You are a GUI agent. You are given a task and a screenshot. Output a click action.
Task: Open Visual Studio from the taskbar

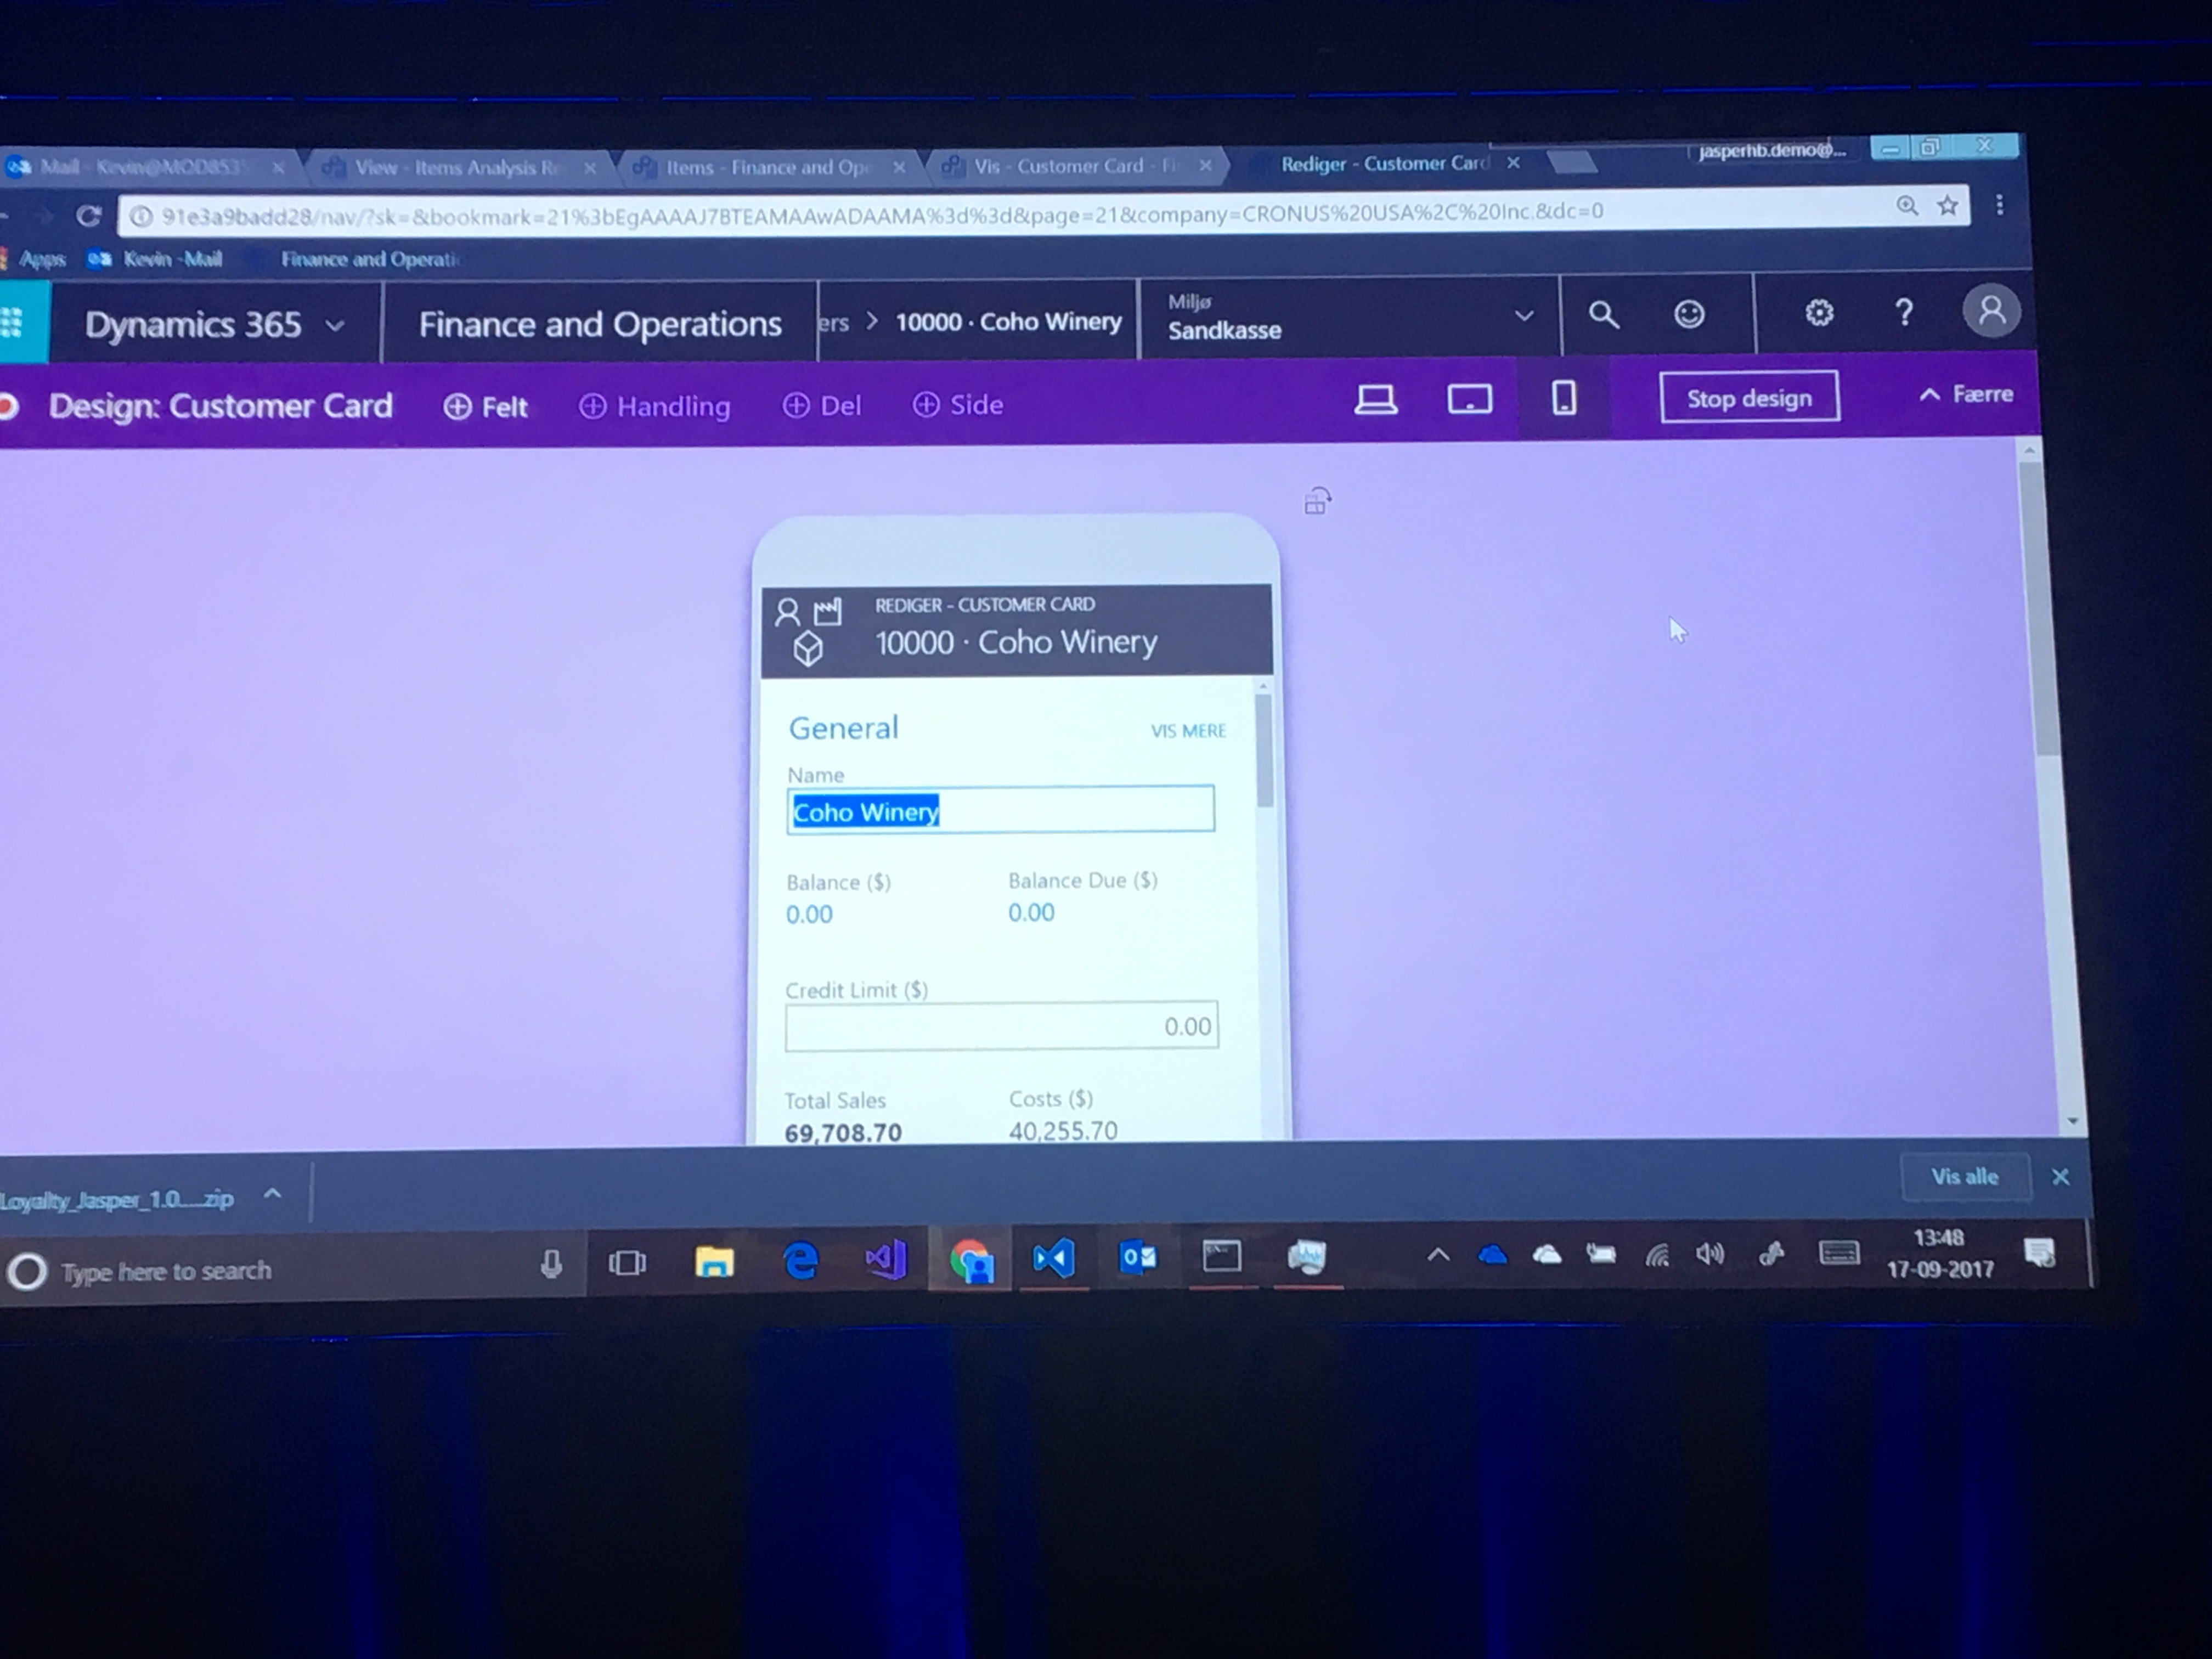coord(886,1260)
